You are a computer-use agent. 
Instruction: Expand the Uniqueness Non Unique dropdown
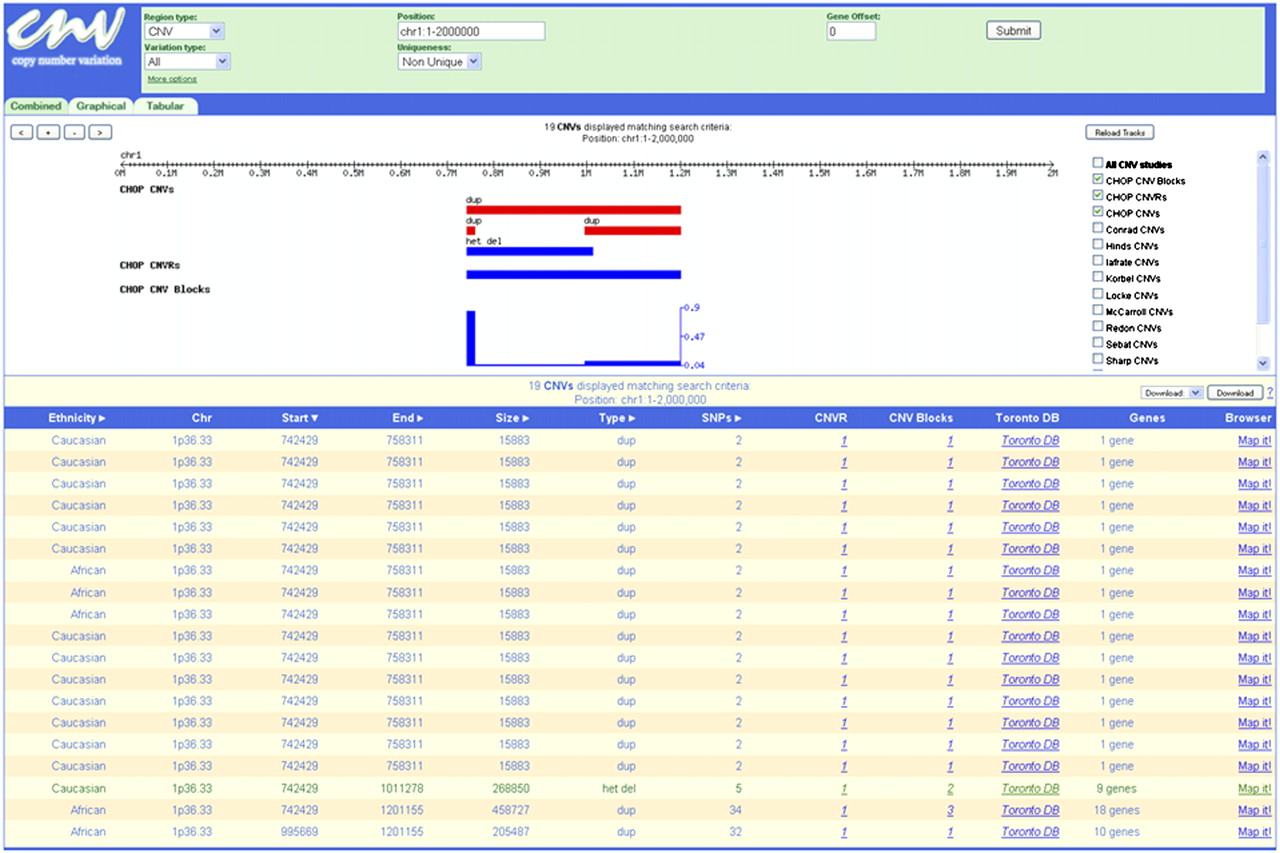click(x=440, y=62)
